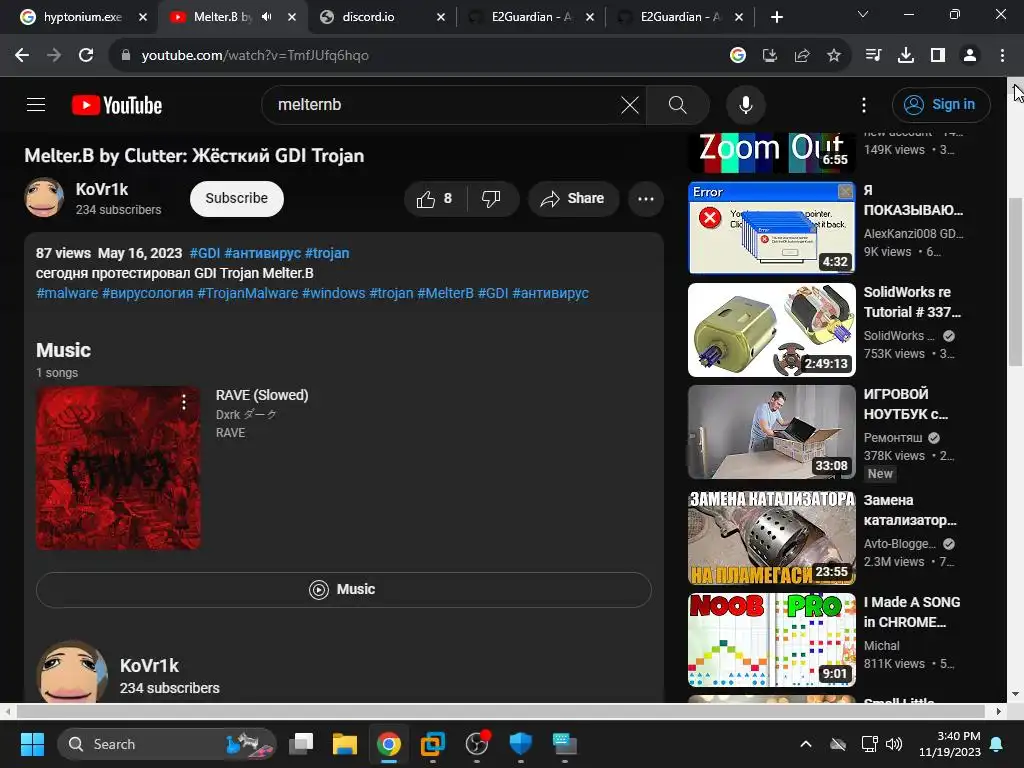1024x768 pixels.
Task: Toggle Chrome side panel icon
Action: pyautogui.click(x=938, y=56)
